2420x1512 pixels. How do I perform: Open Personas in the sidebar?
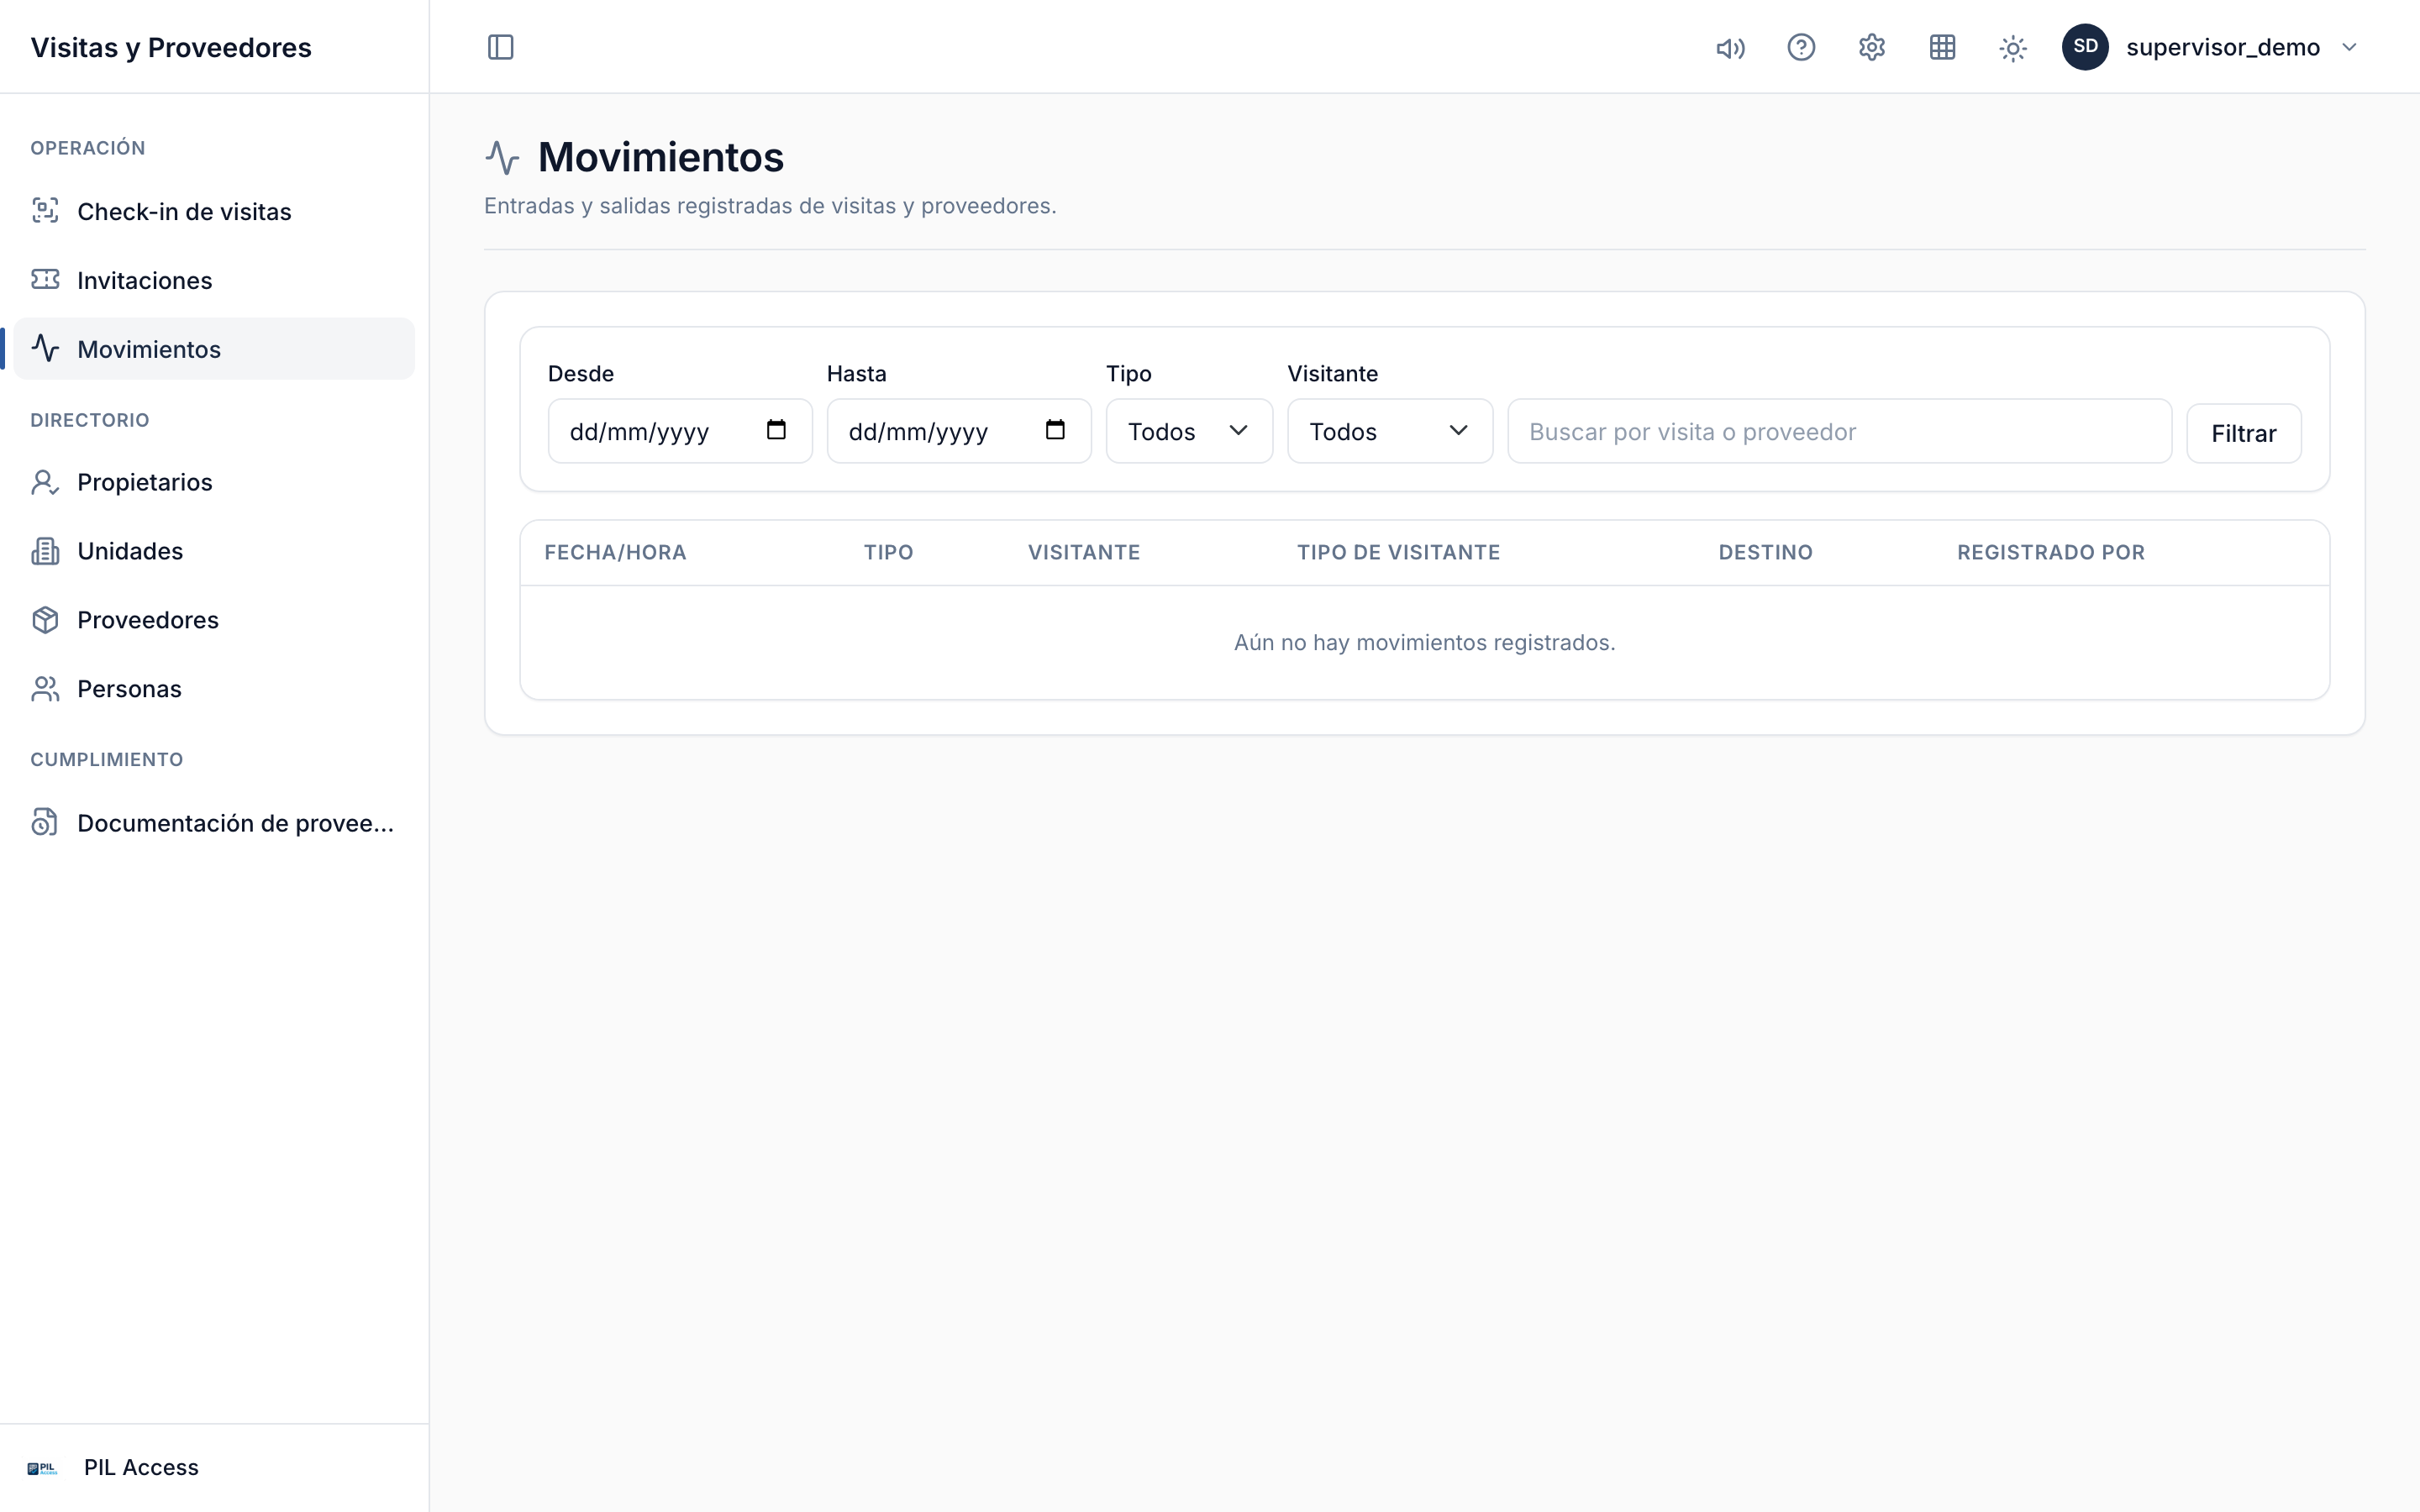(x=214, y=689)
